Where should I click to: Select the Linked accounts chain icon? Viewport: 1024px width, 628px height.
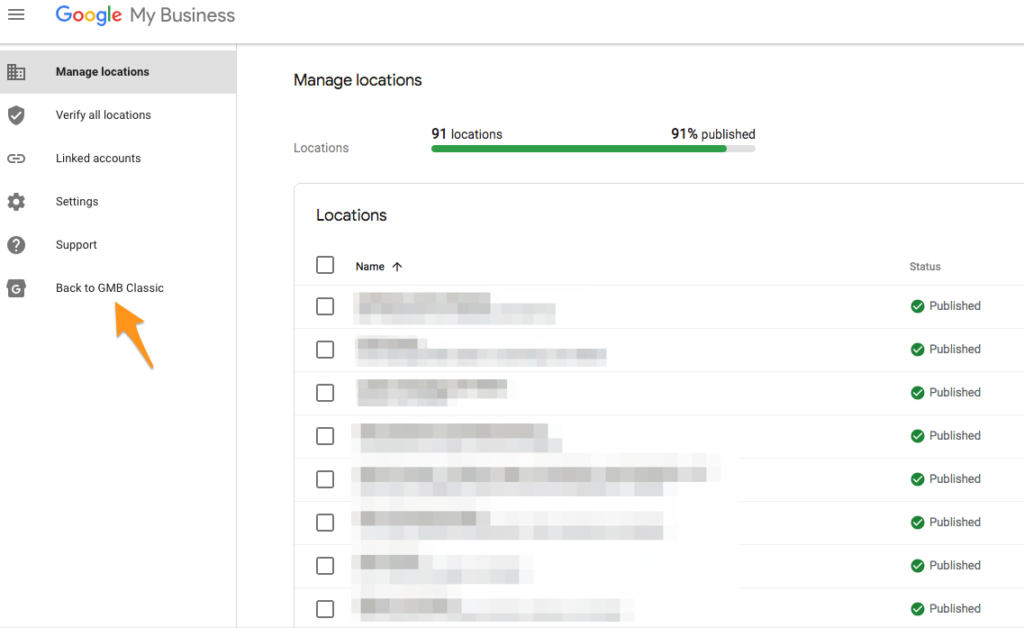[16, 158]
